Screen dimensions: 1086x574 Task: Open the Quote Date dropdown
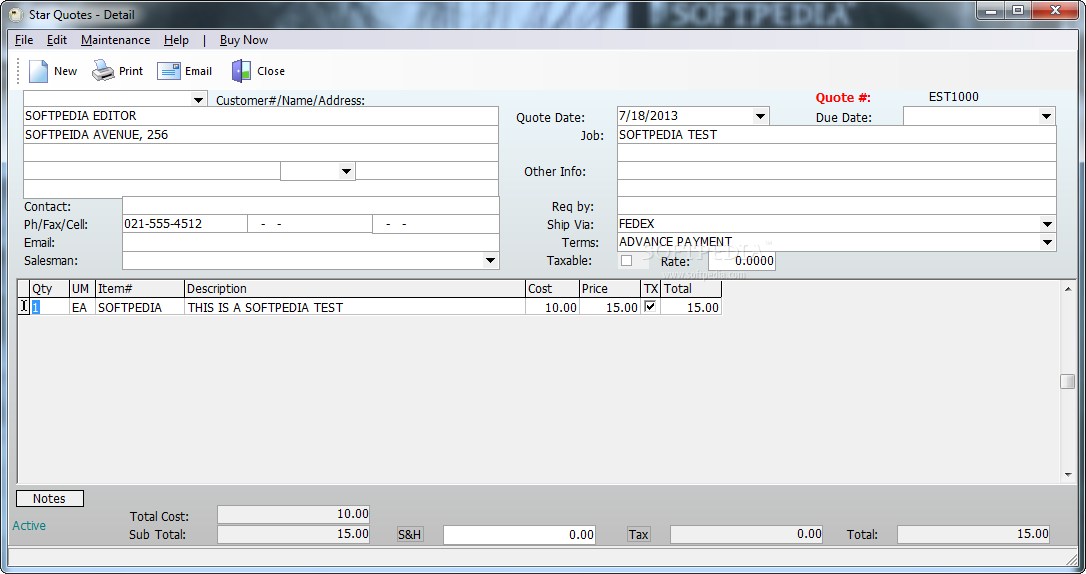click(x=760, y=116)
